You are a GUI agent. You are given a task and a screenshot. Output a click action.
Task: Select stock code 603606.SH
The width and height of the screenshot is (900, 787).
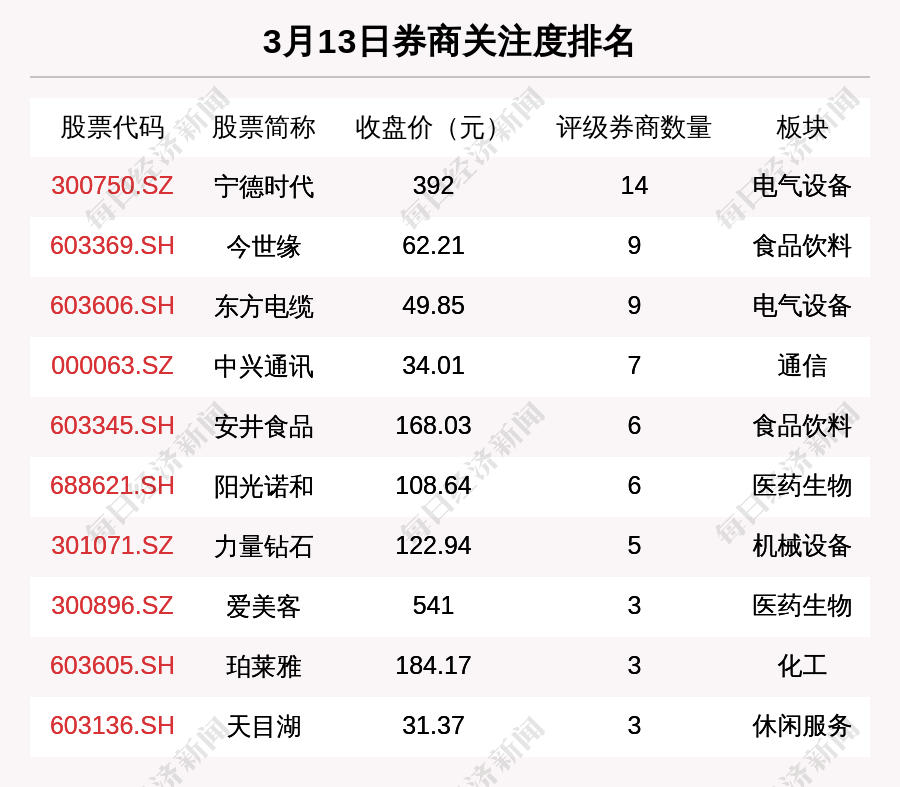click(112, 306)
